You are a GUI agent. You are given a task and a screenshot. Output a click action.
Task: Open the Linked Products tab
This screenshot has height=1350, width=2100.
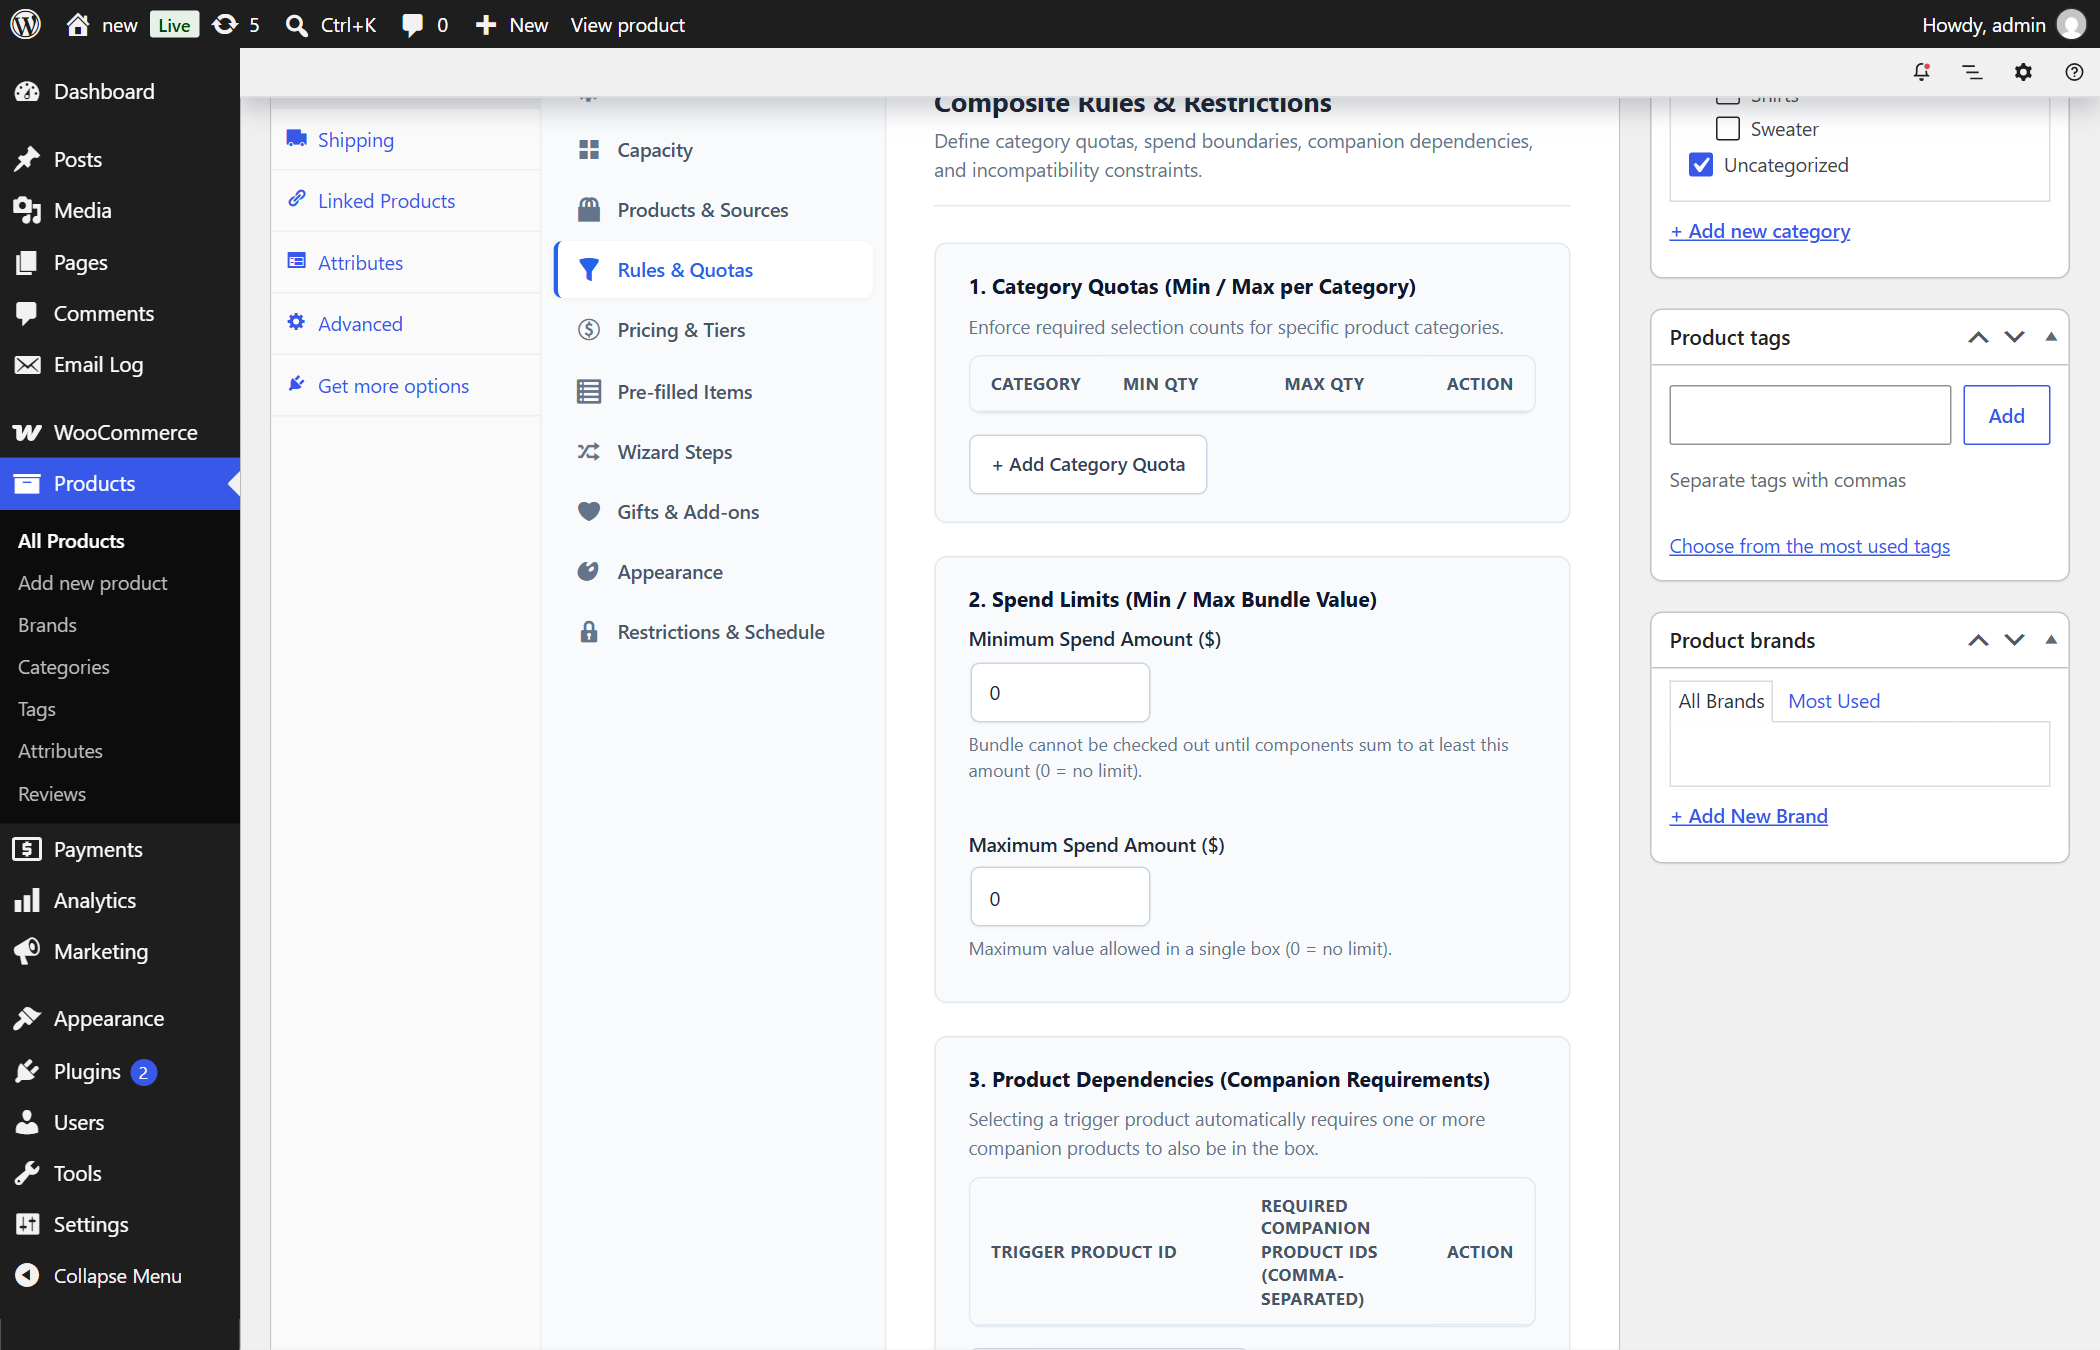click(406, 201)
